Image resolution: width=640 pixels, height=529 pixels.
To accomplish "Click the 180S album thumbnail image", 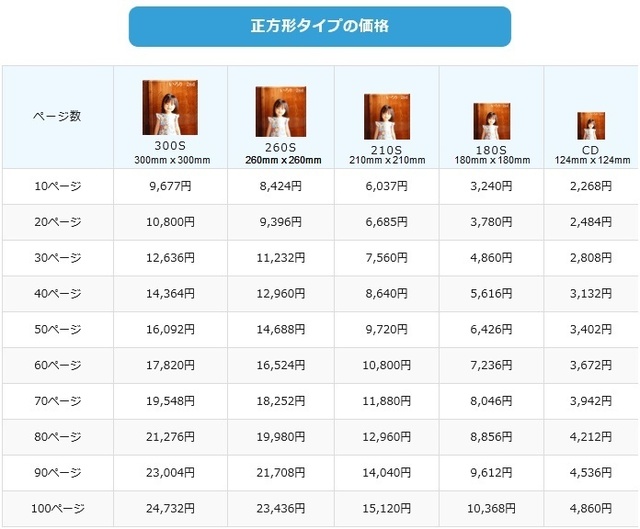I will point(493,121).
